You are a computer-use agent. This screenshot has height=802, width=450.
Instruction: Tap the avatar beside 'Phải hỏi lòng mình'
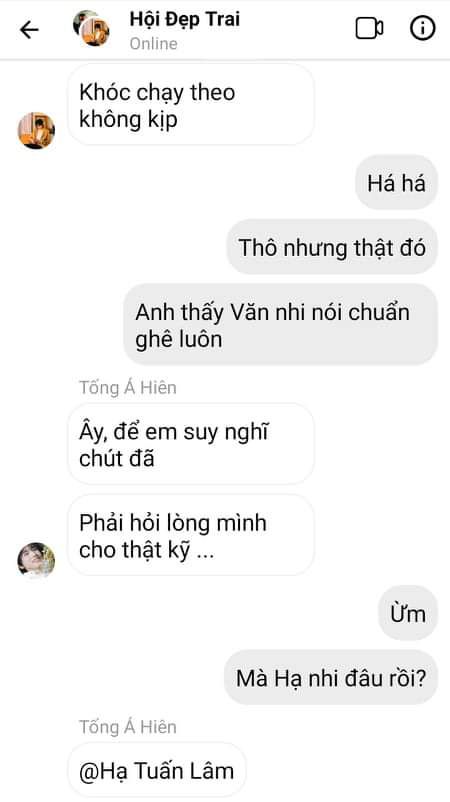36,561
